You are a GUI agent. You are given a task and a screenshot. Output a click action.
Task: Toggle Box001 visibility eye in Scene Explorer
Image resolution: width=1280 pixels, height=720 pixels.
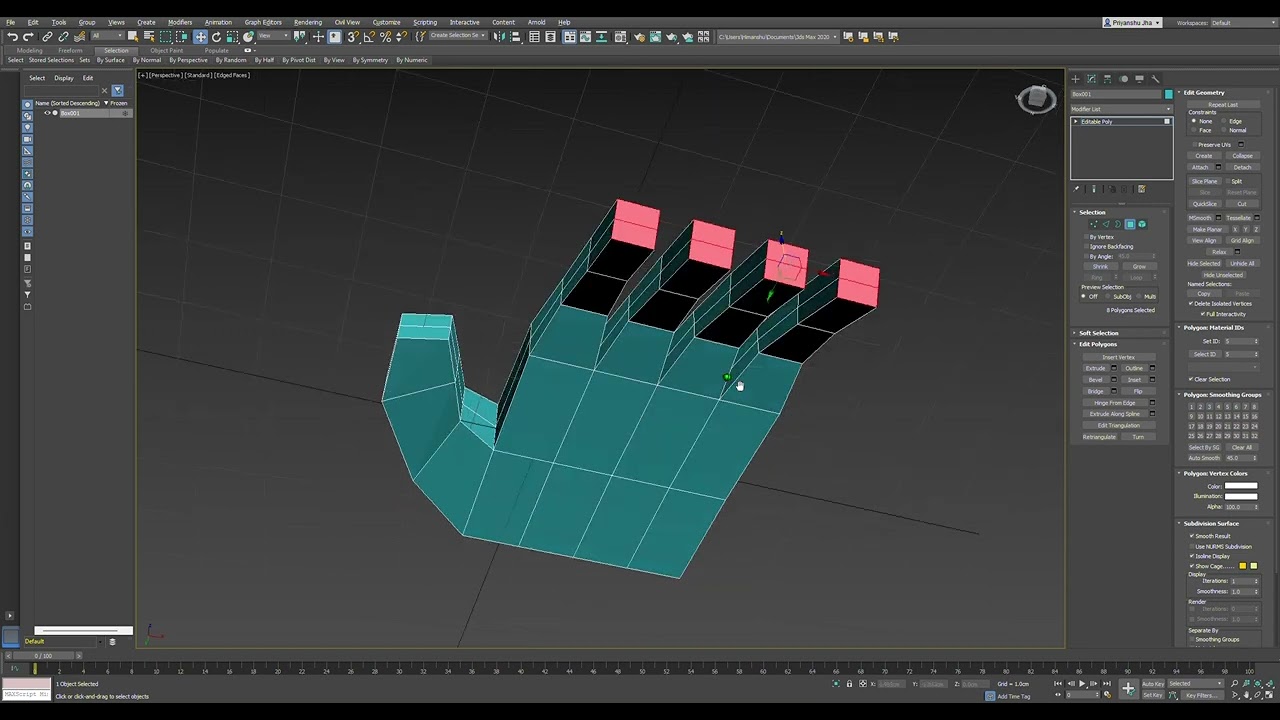pyautogui.click(x=47, y=113)
